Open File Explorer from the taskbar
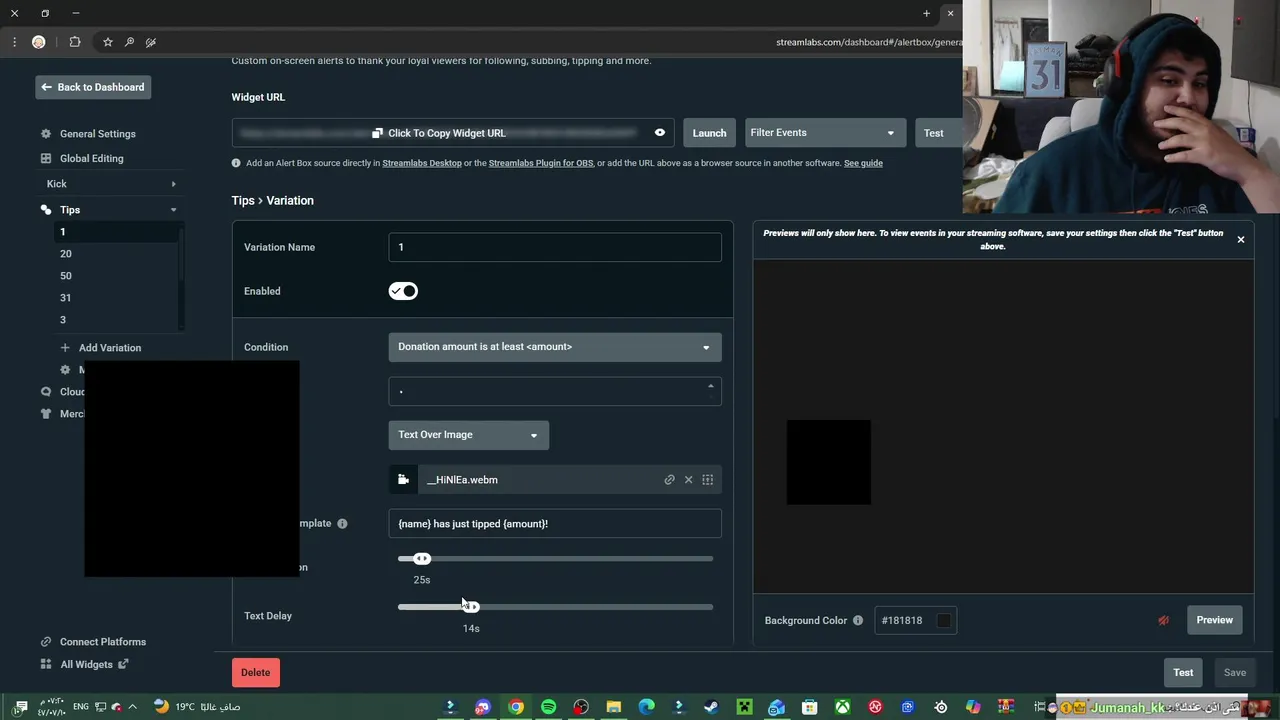1280x720 pixels. coord(614,707)
